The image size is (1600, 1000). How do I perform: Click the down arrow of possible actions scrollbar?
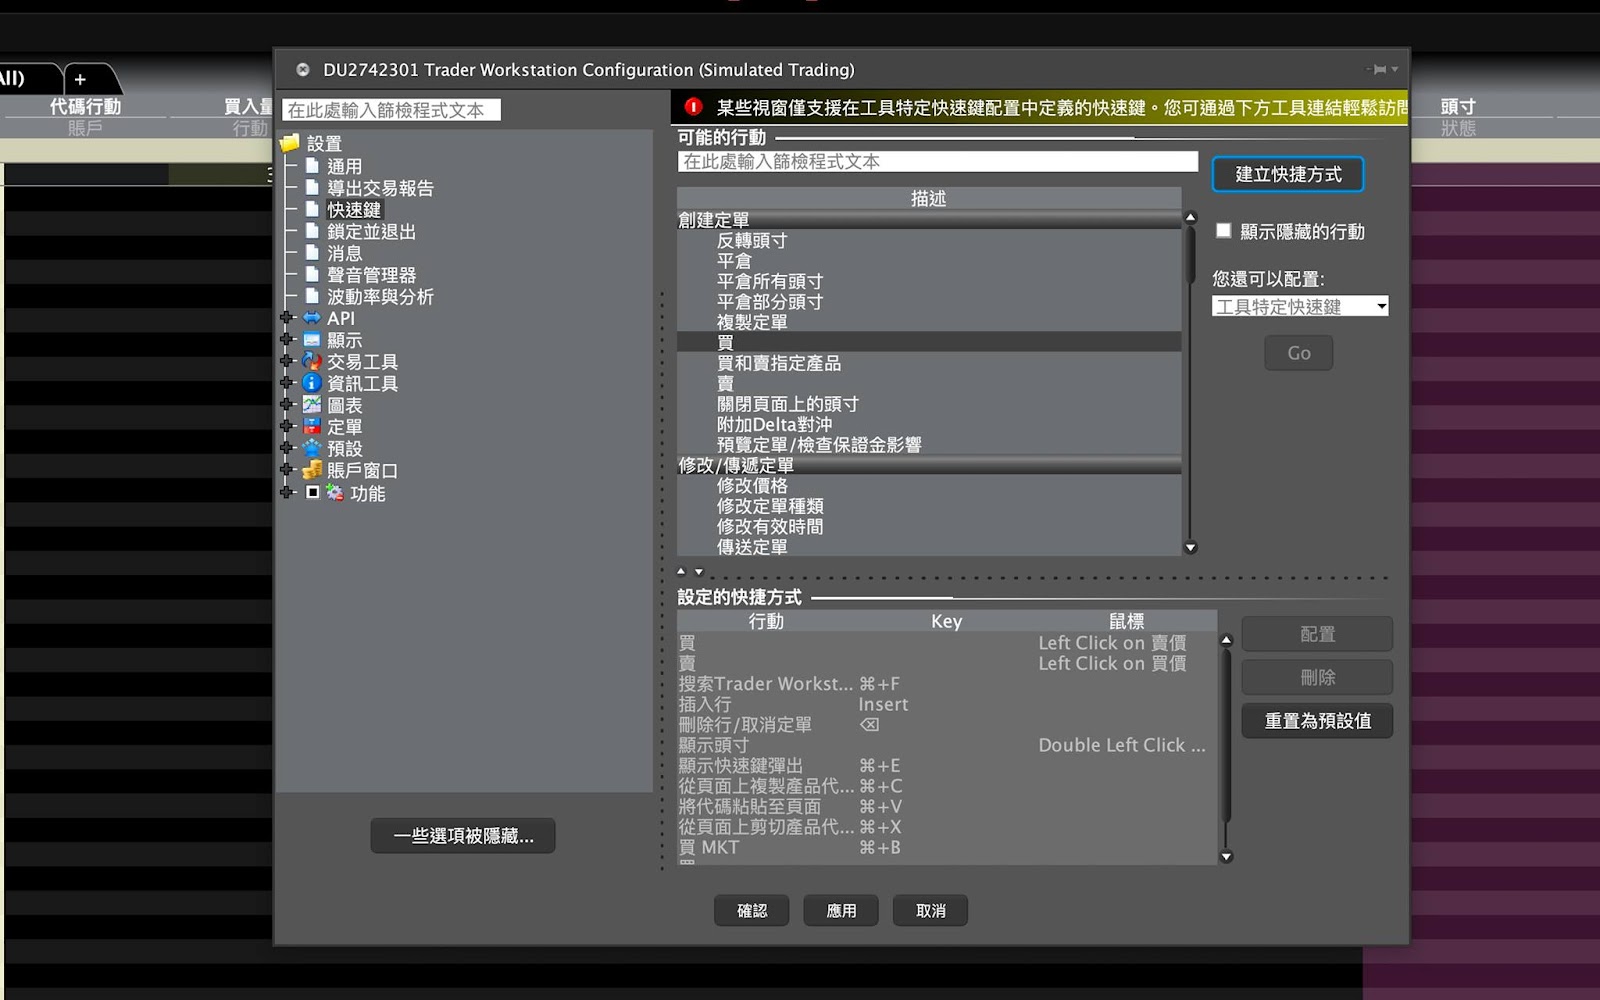click(1190, 547)
